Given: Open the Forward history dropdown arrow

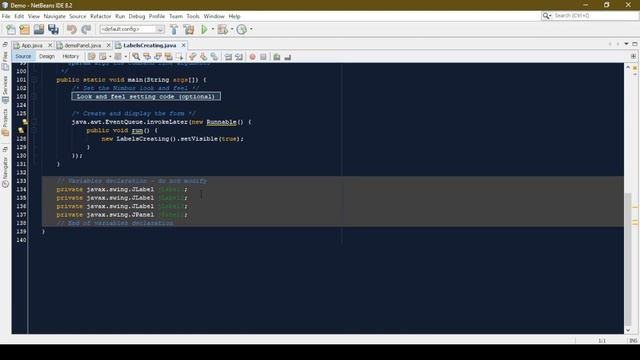Looking at the screenshot, I should tap(126, 57).
